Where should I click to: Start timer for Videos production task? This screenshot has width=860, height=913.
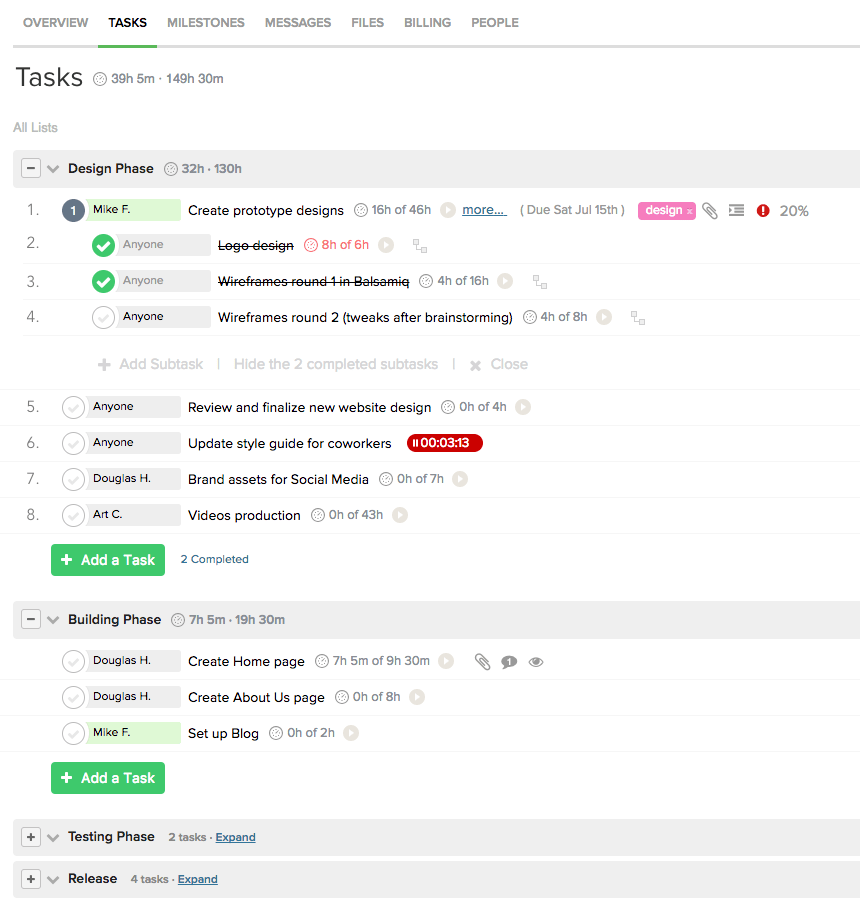400,516
